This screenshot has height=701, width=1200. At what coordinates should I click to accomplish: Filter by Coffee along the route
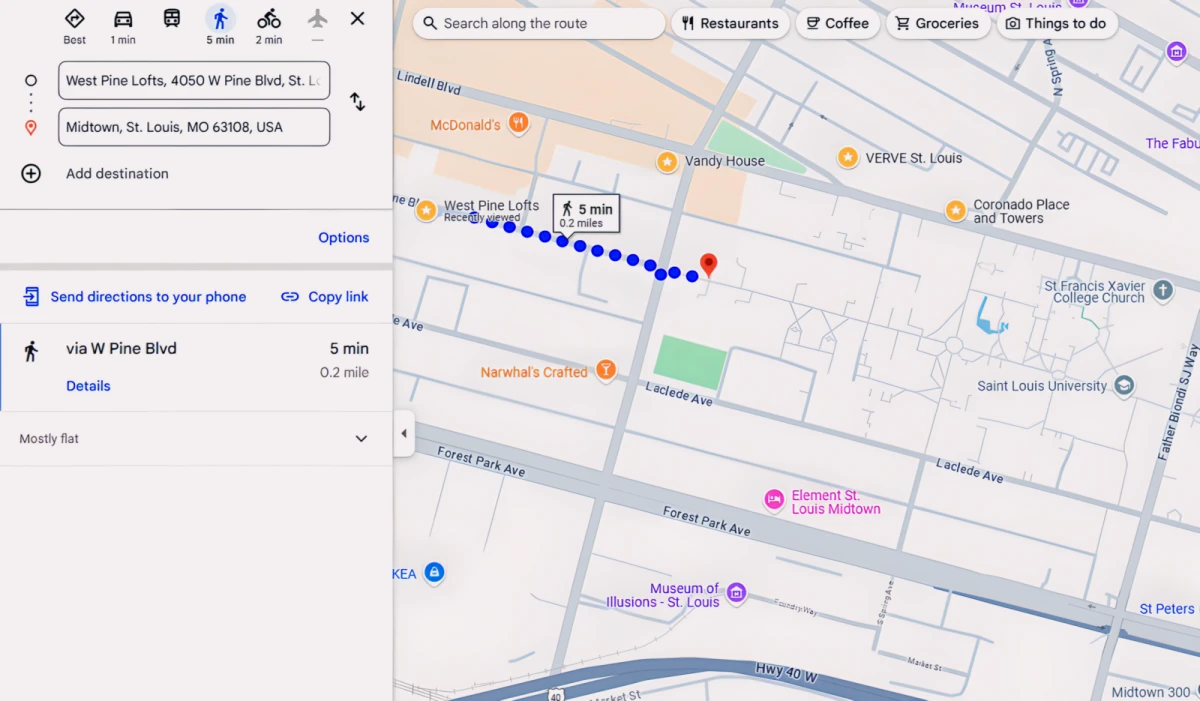click(x=837, y=23)
